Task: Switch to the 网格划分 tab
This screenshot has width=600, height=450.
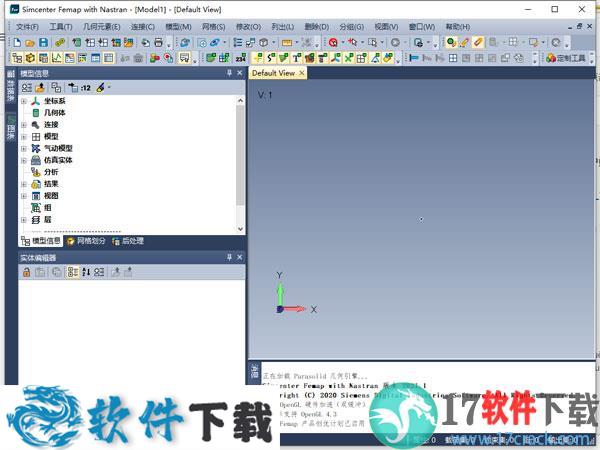Action: [x=86, y=241]
